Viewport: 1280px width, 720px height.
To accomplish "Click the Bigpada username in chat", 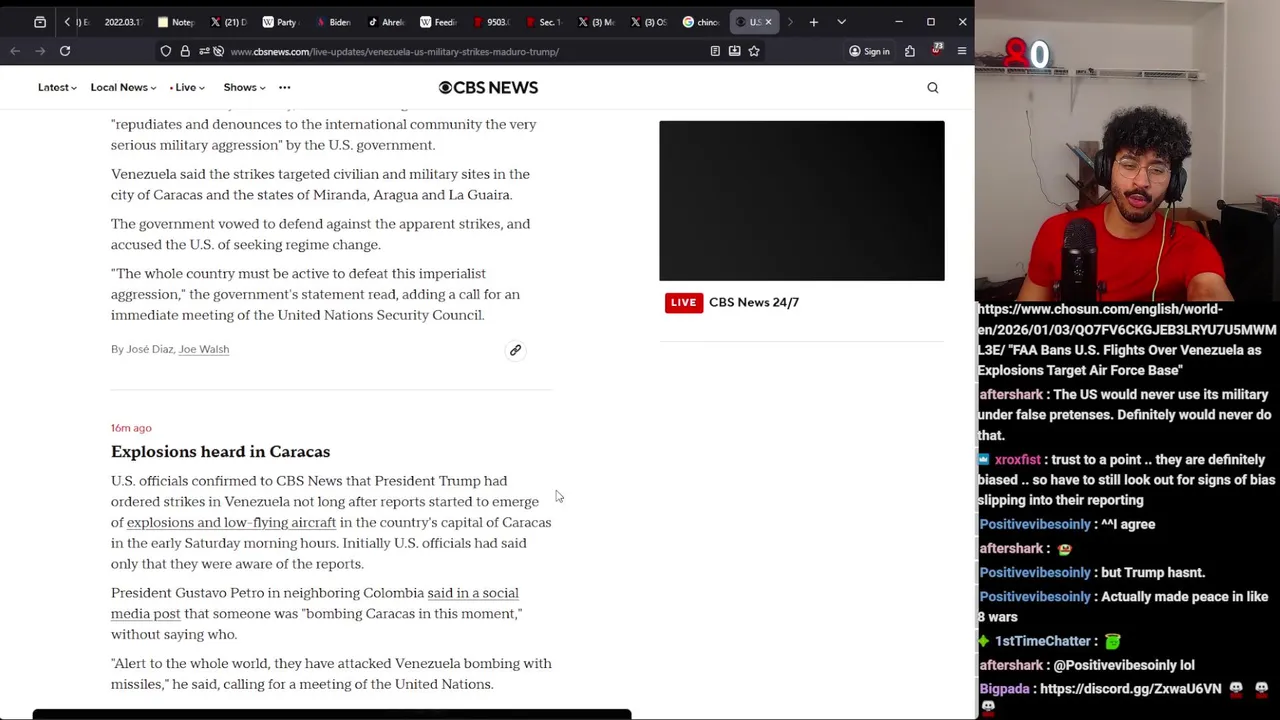I will tap(1004, 689).
